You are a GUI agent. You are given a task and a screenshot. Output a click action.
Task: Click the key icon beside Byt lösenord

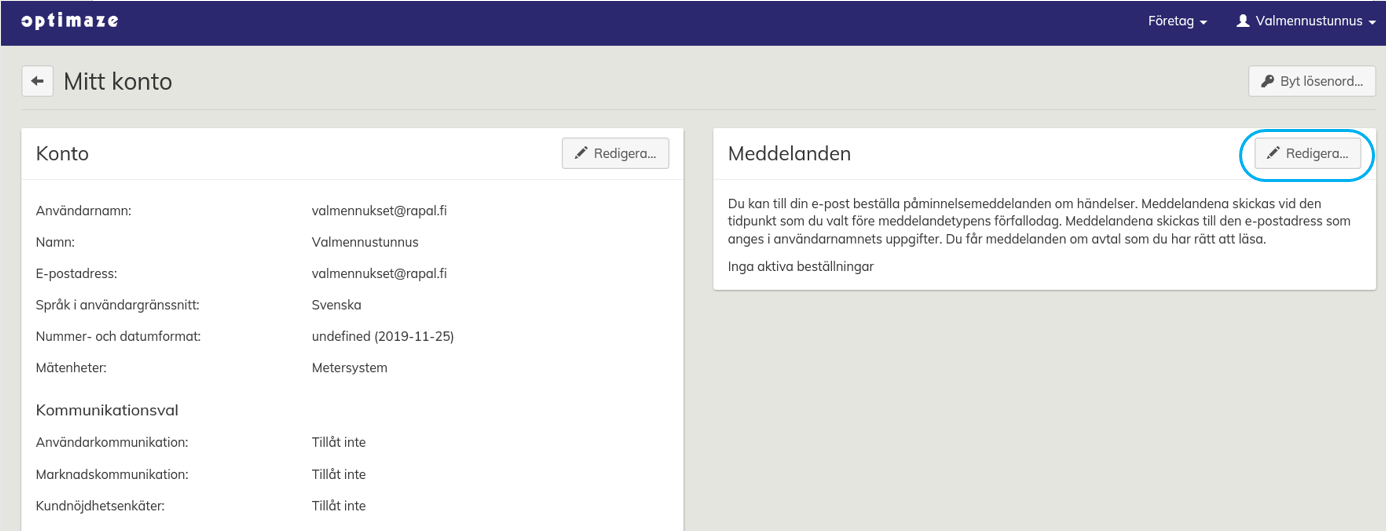click(x=1267, y=82)
